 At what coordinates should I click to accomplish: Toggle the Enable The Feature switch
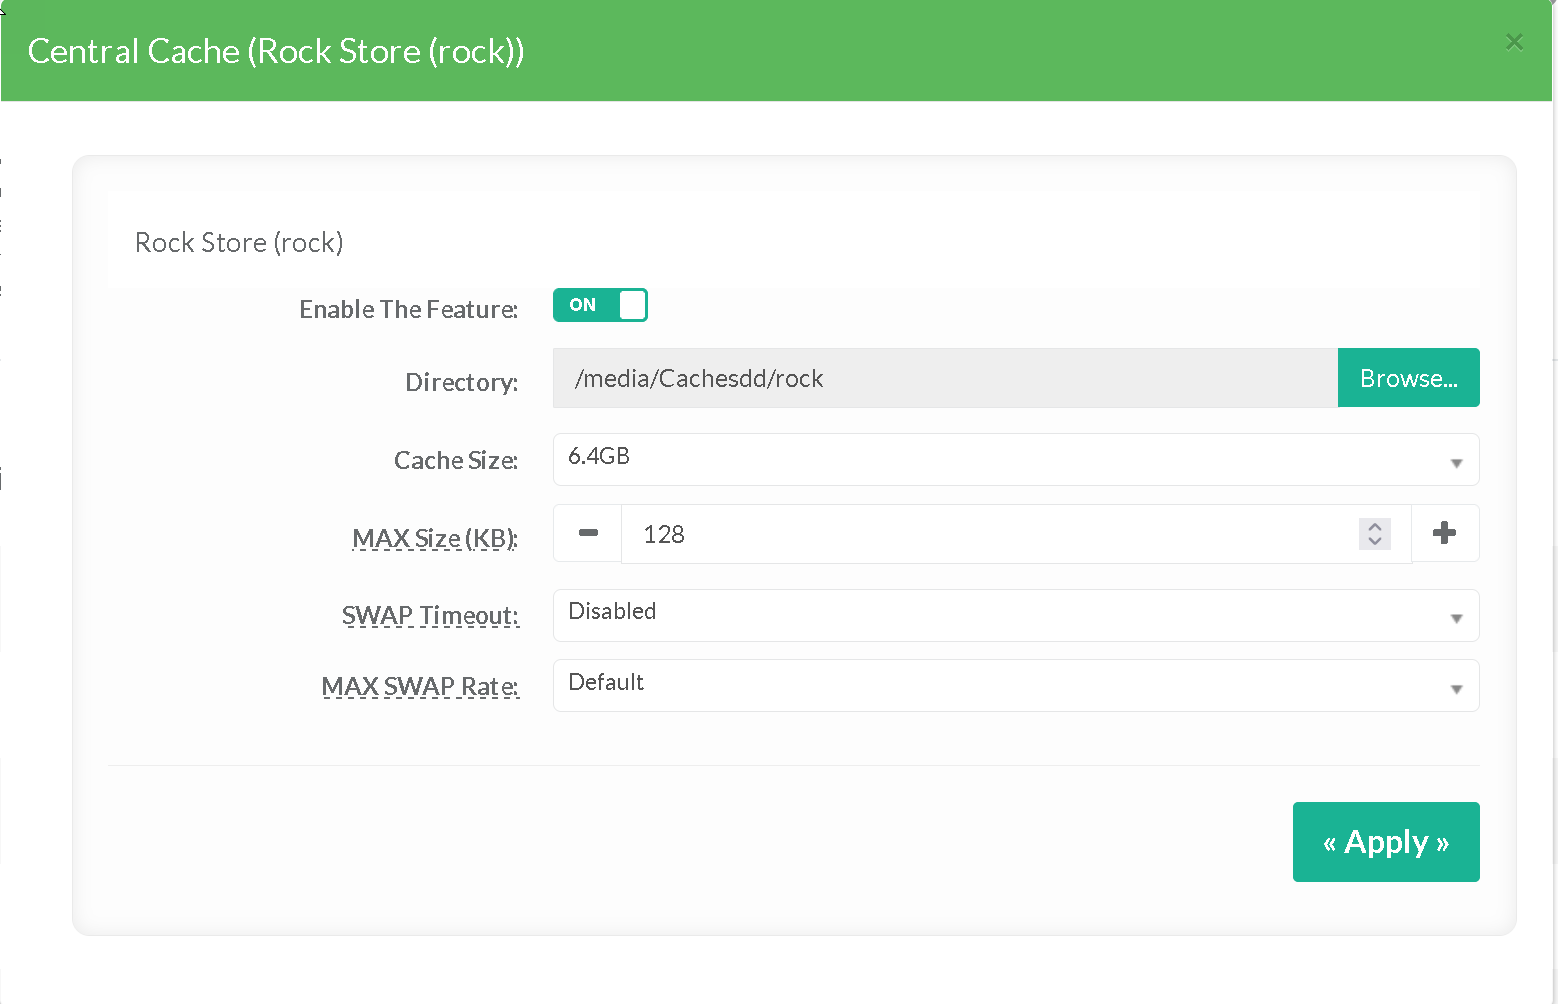coord(600,305)
